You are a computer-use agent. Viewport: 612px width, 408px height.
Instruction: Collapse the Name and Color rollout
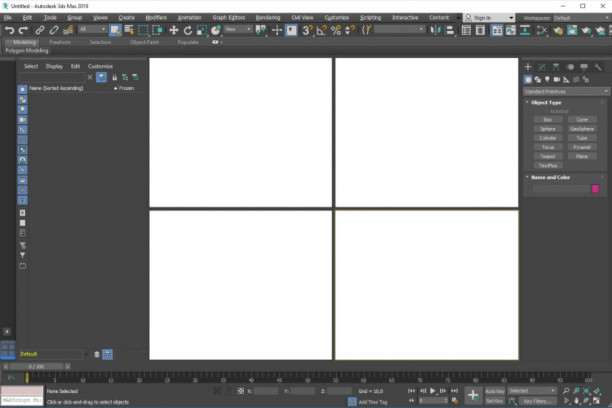550,177
